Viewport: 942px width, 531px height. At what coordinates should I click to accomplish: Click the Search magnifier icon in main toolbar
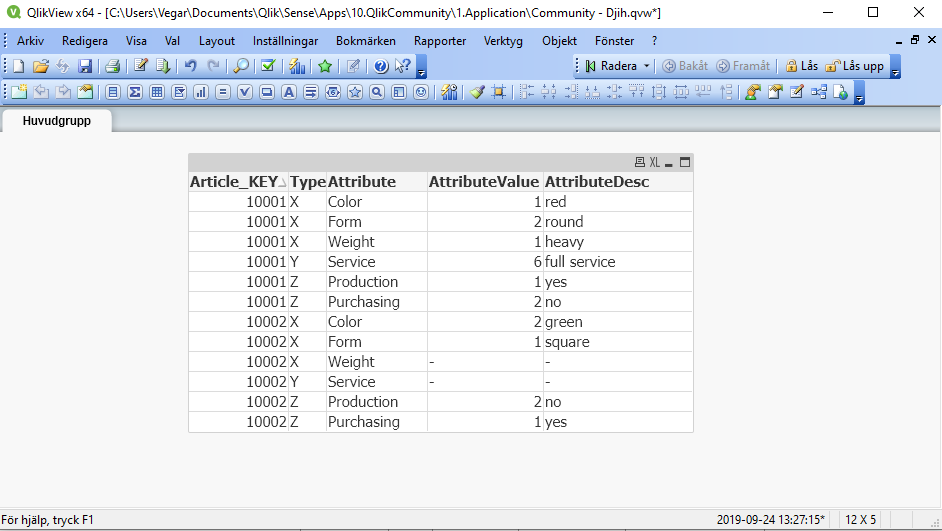tap(241, 66)
